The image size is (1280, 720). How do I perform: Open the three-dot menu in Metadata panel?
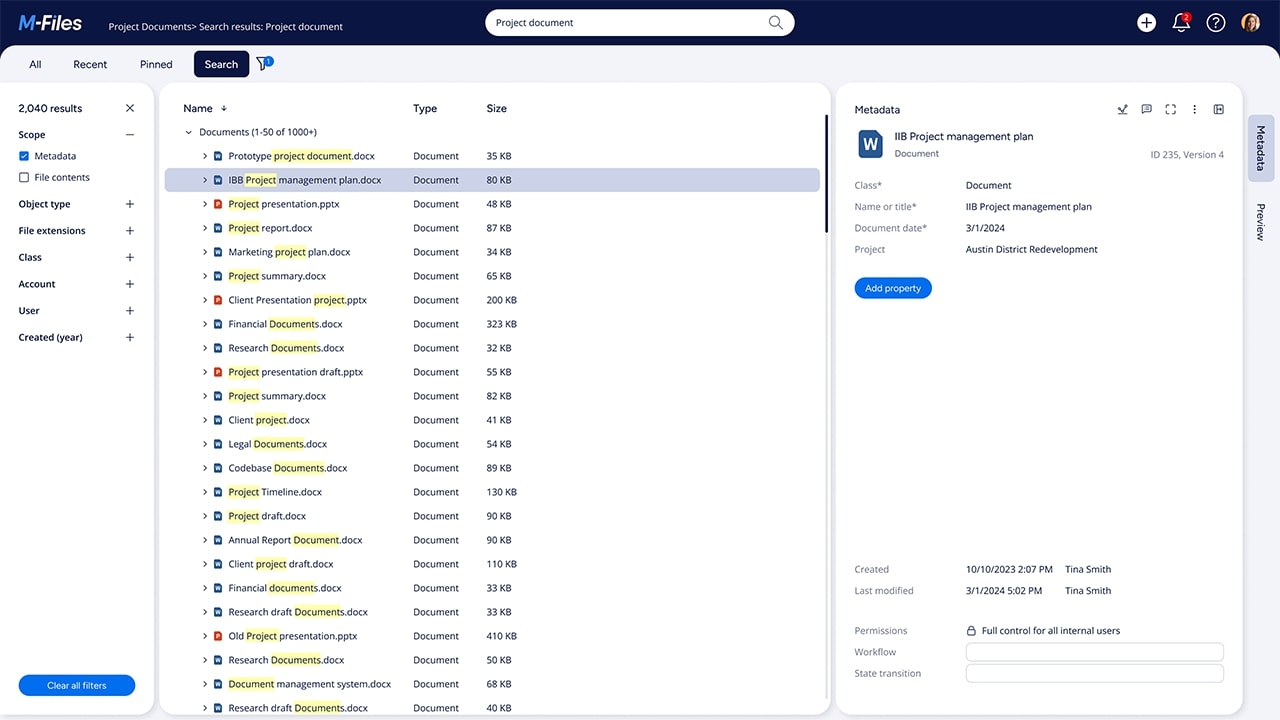pyautogui.click(x=1194, y=110)
